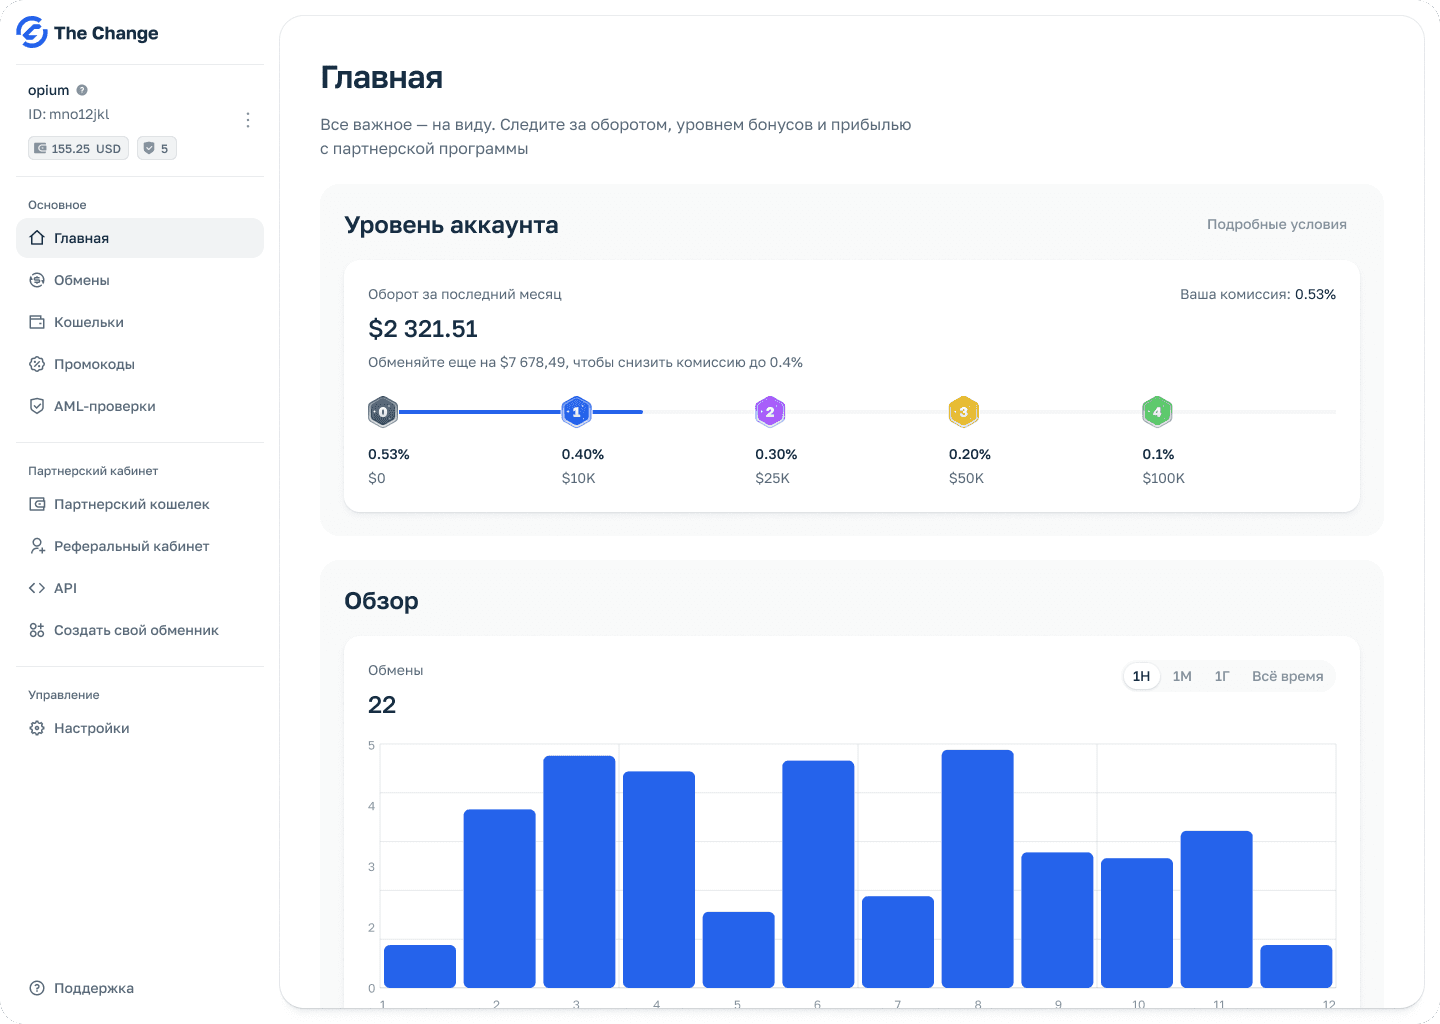Viewport: 1440px width, 1024px height.
Task: Click the blue level 1 badge
Action: click(576, 412)
